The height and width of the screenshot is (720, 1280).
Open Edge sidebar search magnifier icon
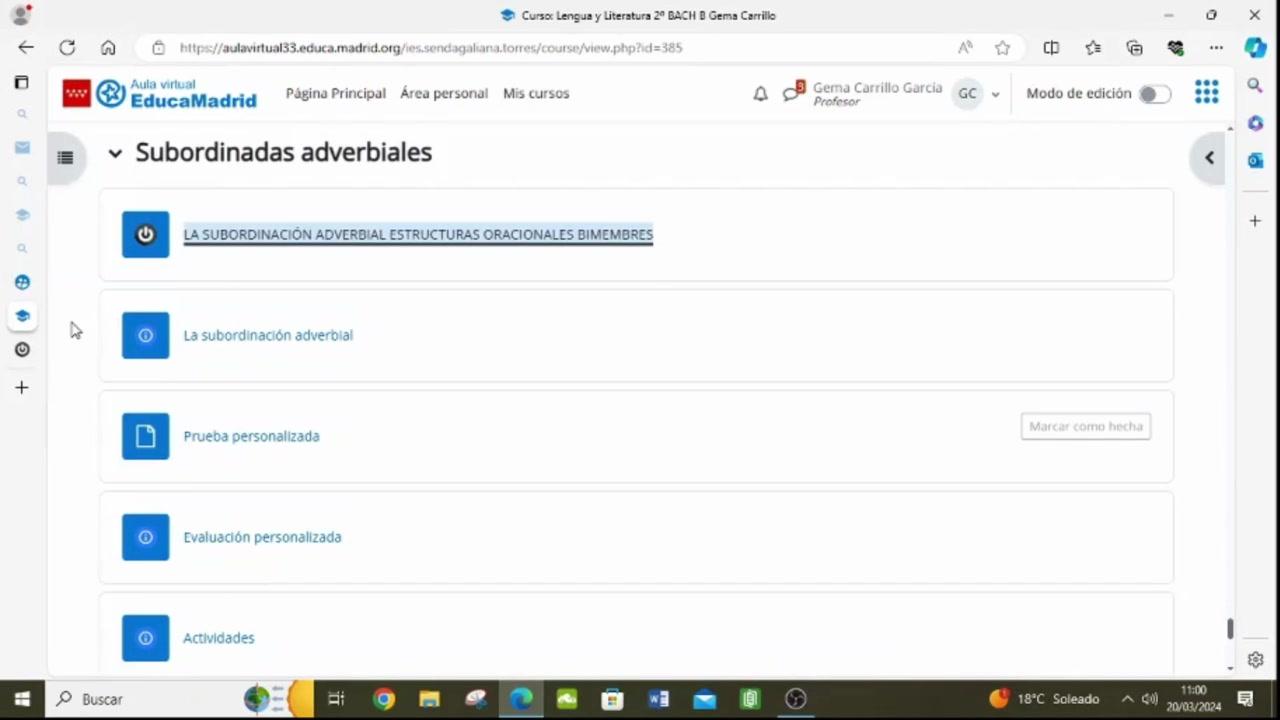(x=1255, y=86)
